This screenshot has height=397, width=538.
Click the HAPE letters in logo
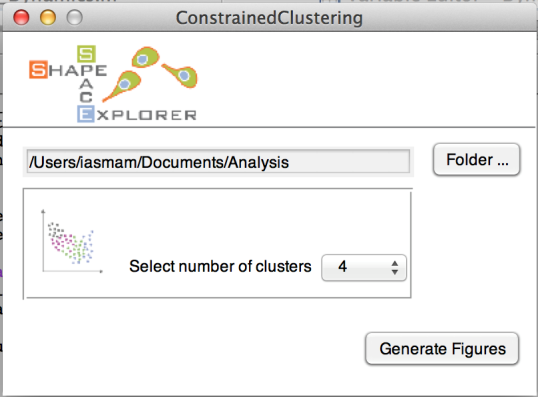tap(78, 70)
